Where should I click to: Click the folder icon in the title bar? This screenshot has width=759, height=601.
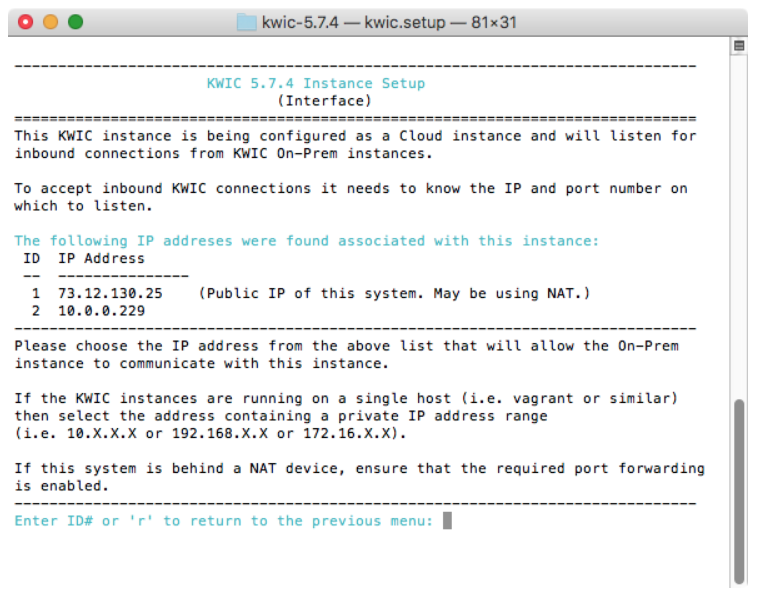(x=246, y=22)
